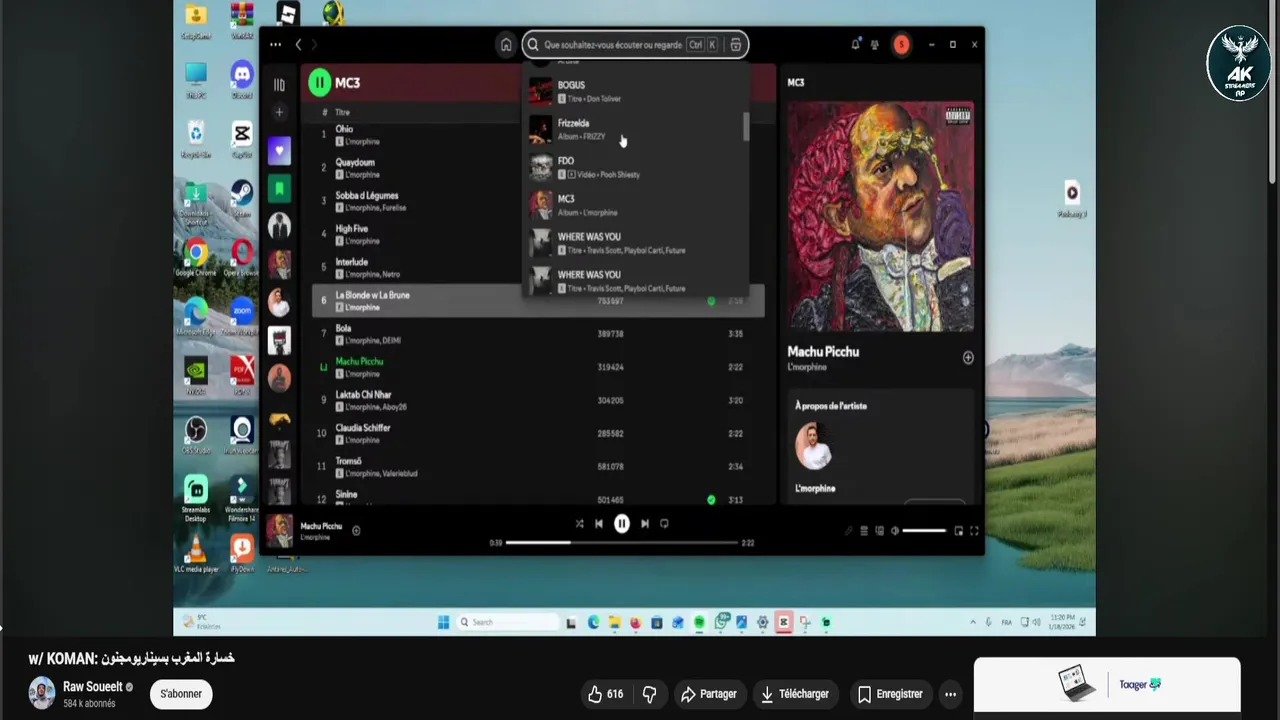
Task: Click the Windows Start button
Action: pyautogui.click(x=443, y=622)
